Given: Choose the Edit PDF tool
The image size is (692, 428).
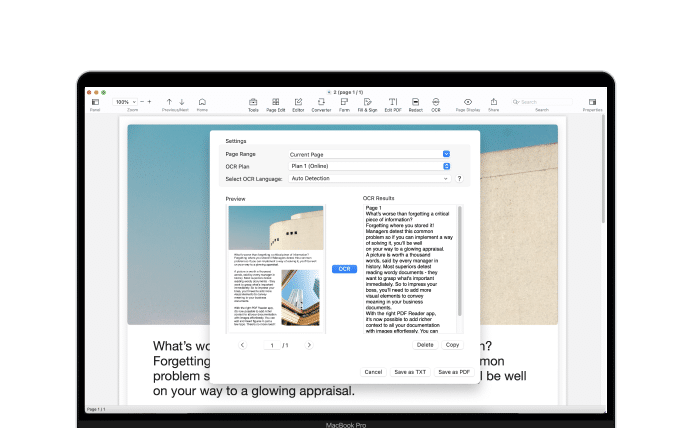Looking at the screenshot, I should click(x=392, y=103).
